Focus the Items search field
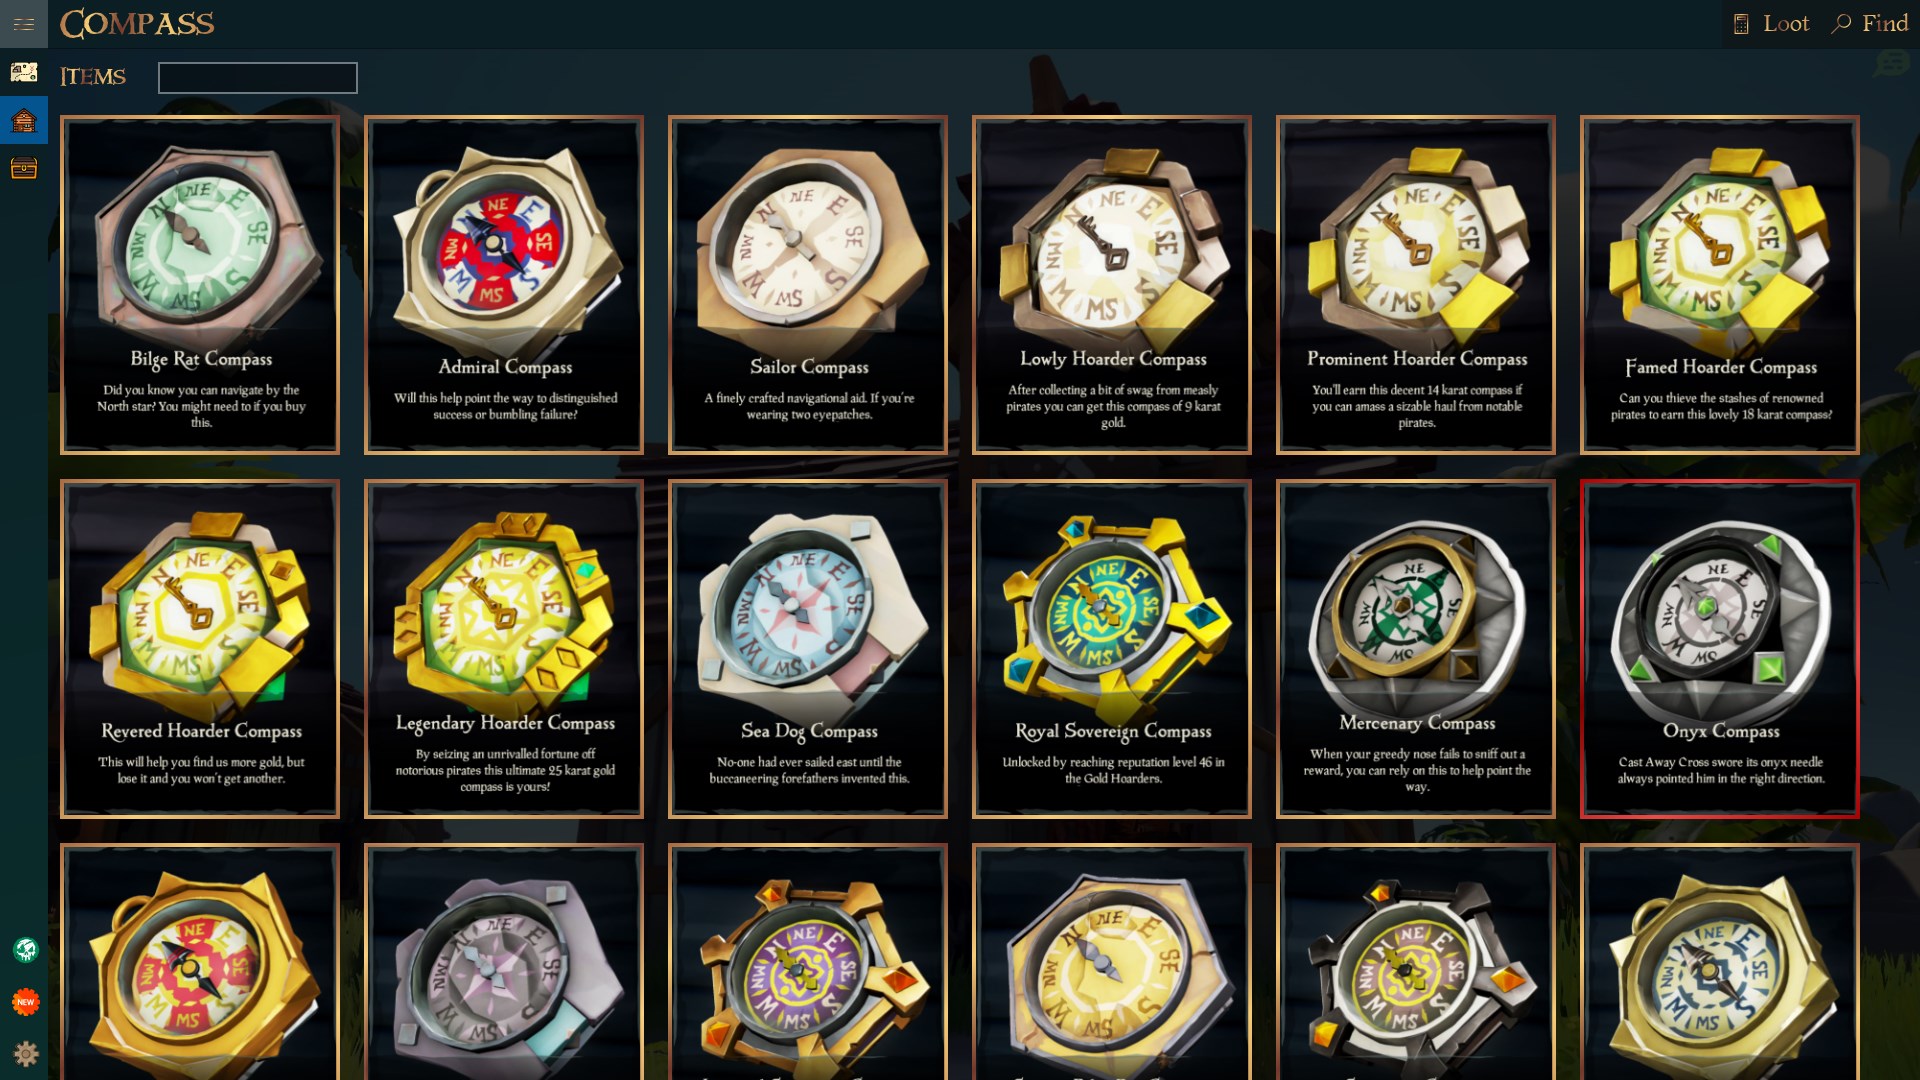1920x1080 pixels. pyautogui.click(x=258, y=78)
